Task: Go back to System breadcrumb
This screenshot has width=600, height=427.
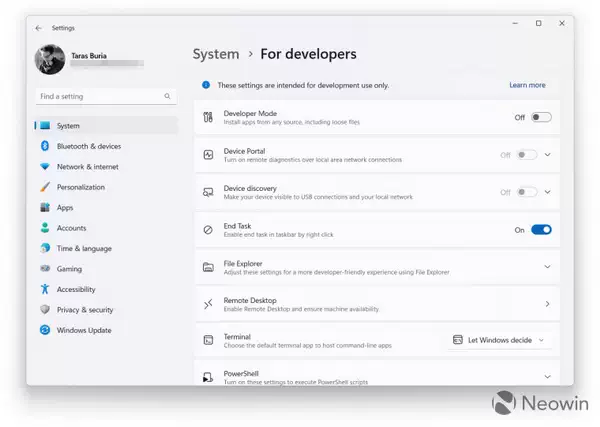Action: [216, 54]
